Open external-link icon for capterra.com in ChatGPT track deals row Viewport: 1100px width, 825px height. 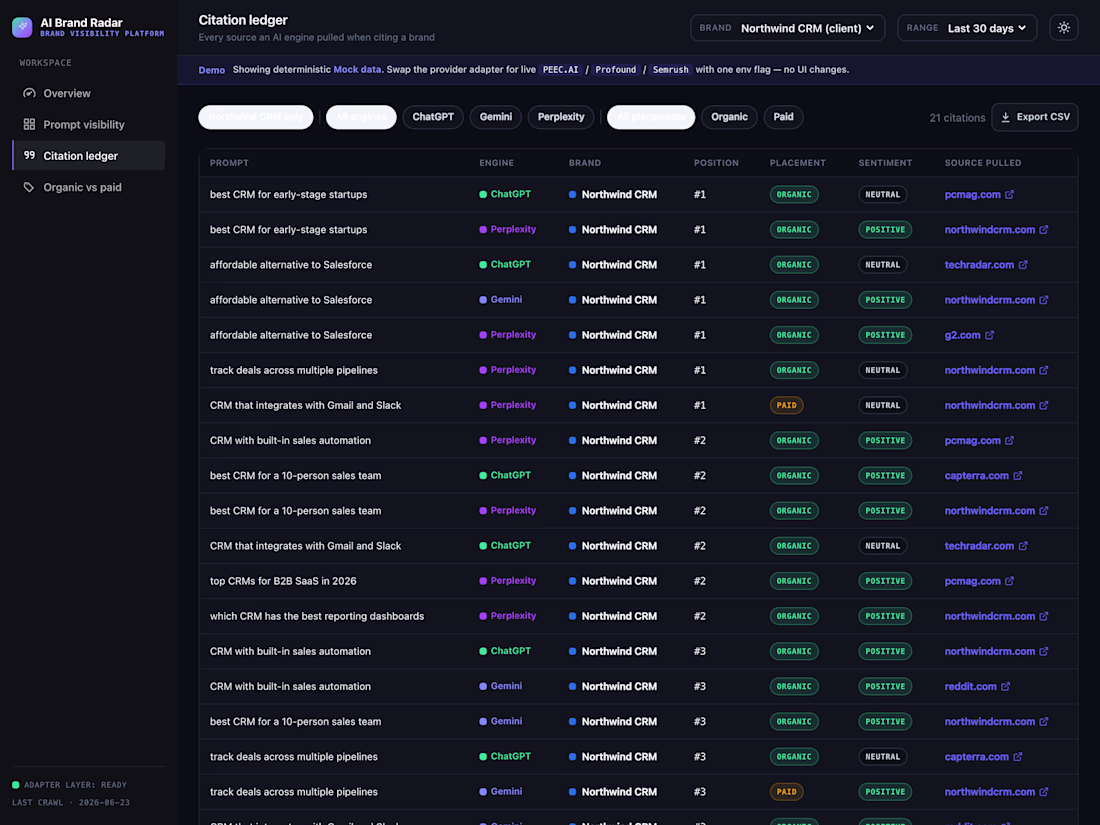coord(1018,757)
